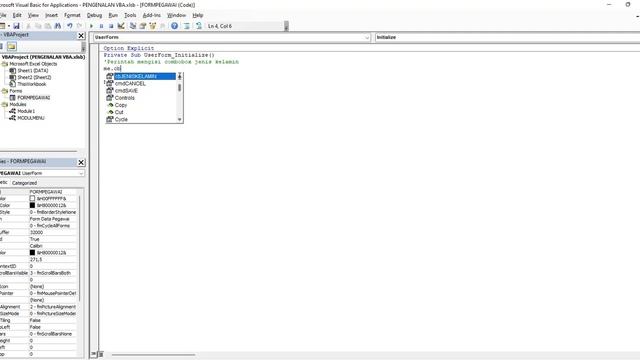The width and height of the screenshot is (640, 360).
Task: Choose Copy from the autocomplete list
Action: pos(140,105)
